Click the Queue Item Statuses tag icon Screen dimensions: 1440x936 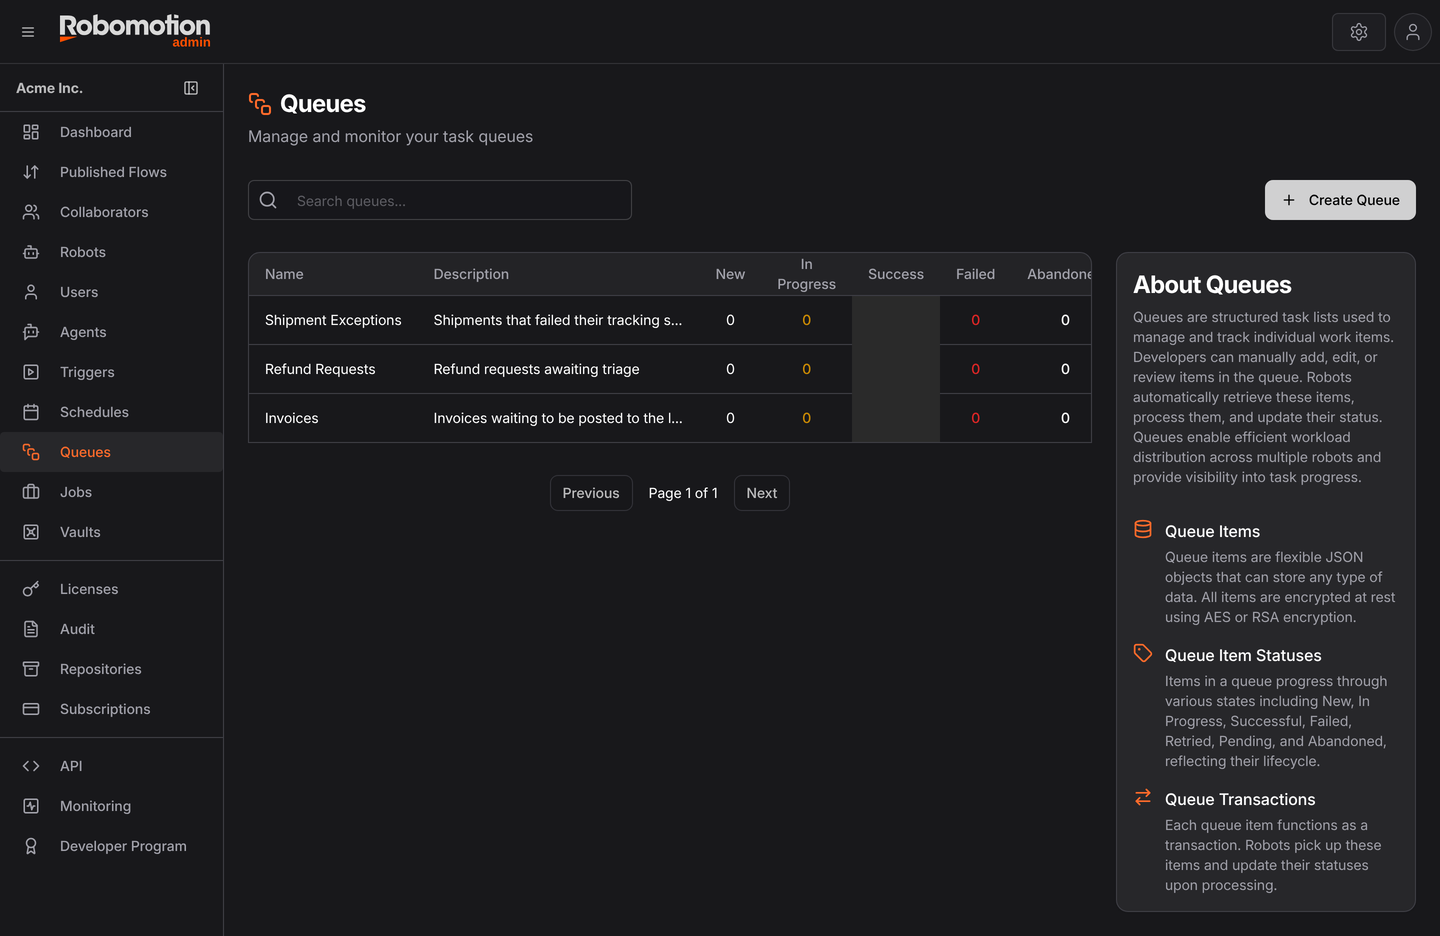pos(1143,653)
